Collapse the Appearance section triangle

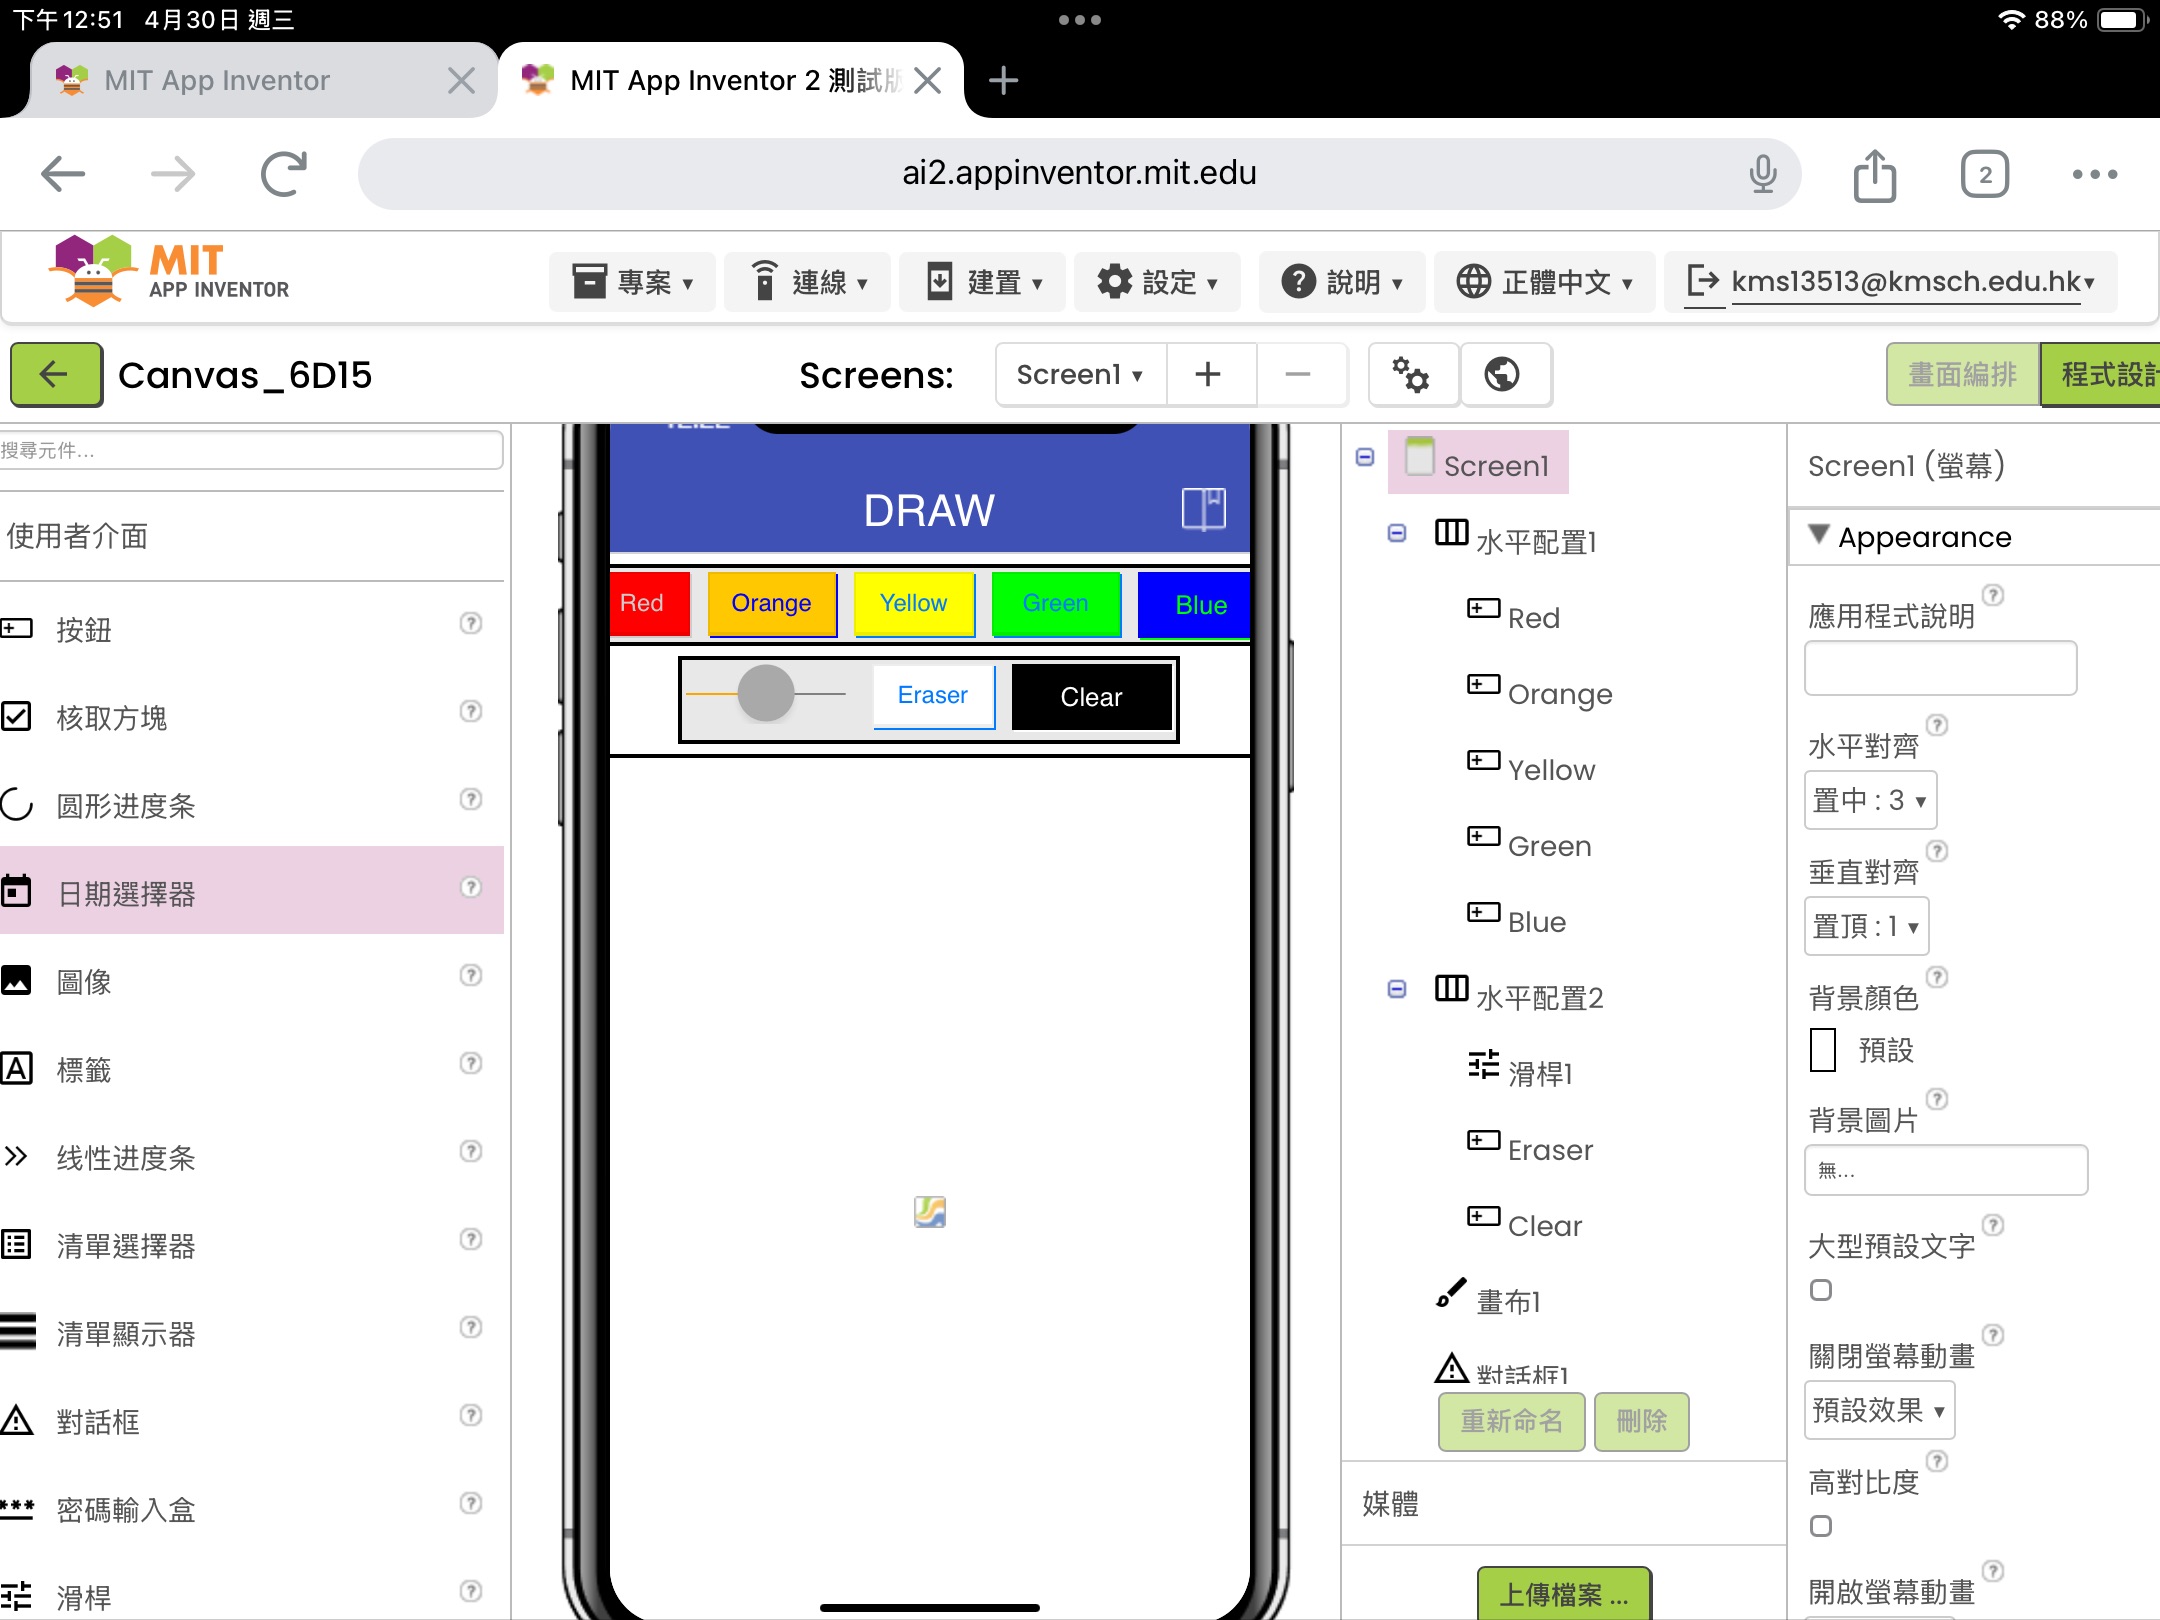click(1819, 534)
